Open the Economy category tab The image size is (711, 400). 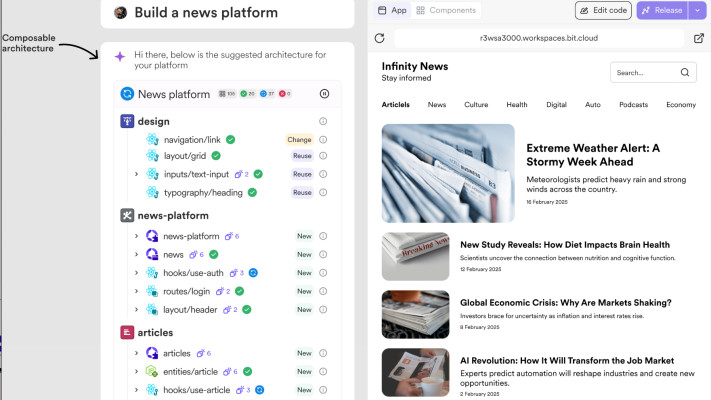pyautogui.click(x=681, y=105)
